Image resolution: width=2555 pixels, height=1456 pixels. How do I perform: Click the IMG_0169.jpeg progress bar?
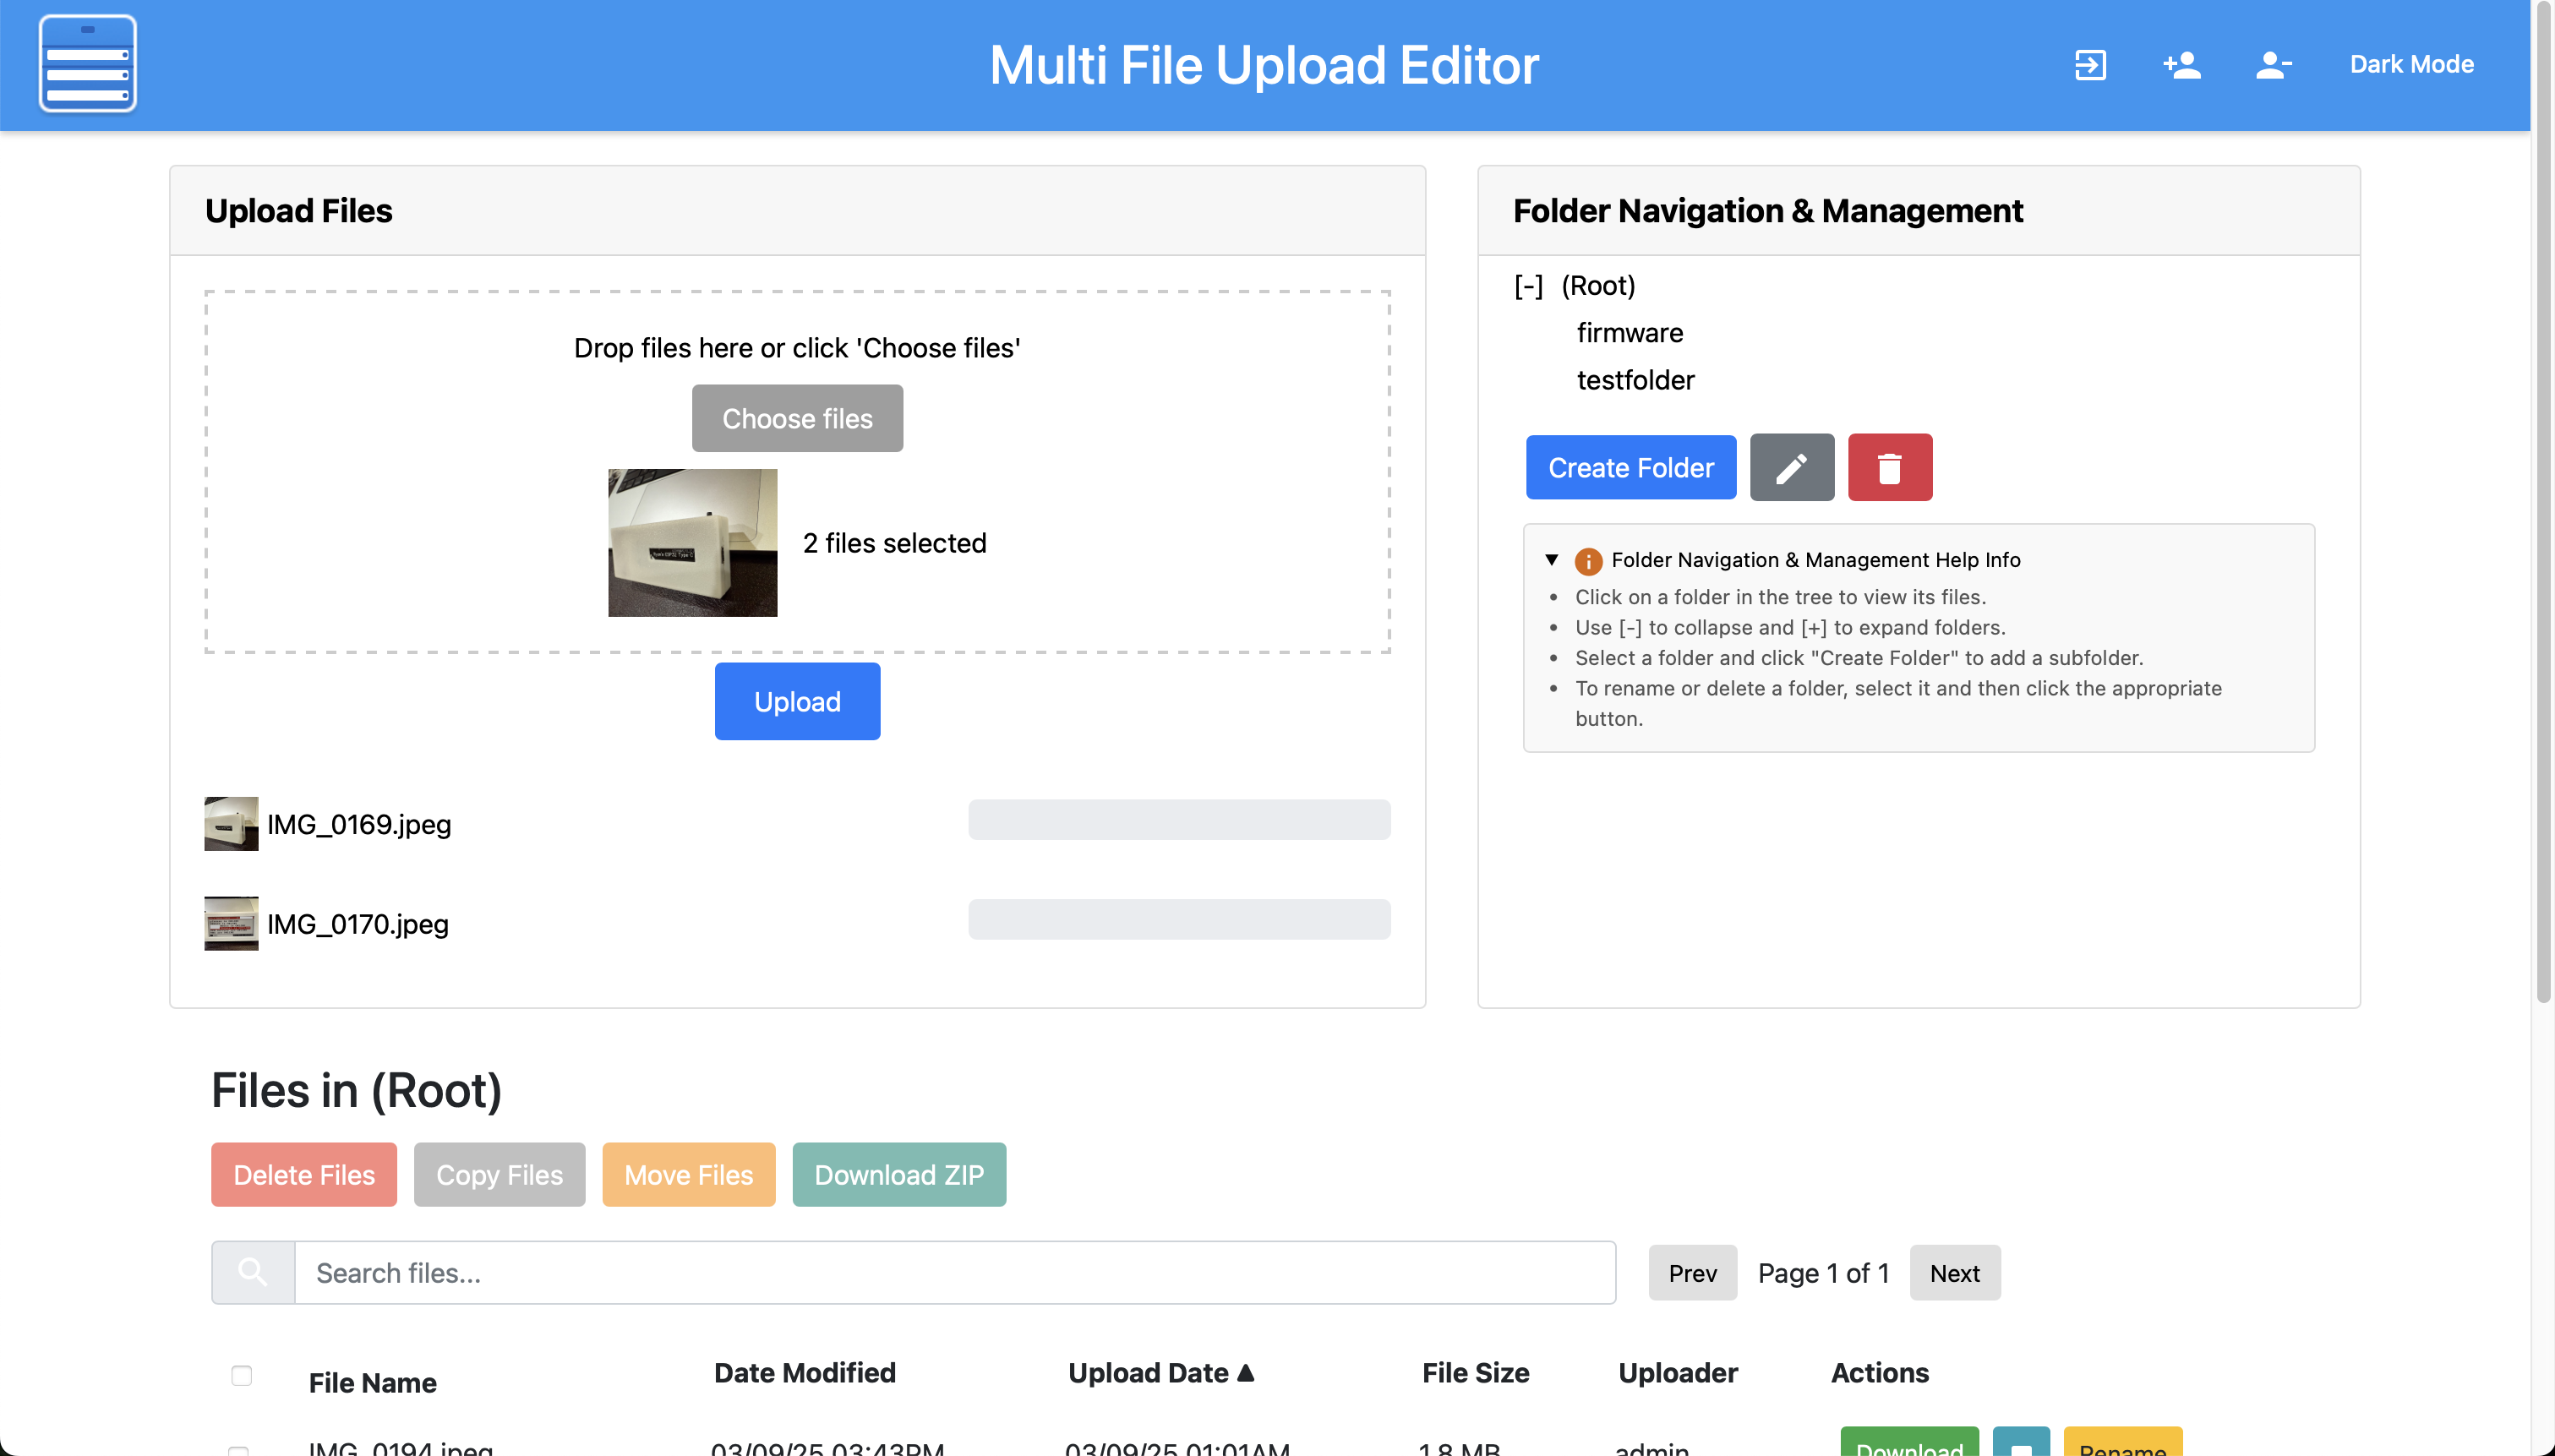tap(1178, 819)
